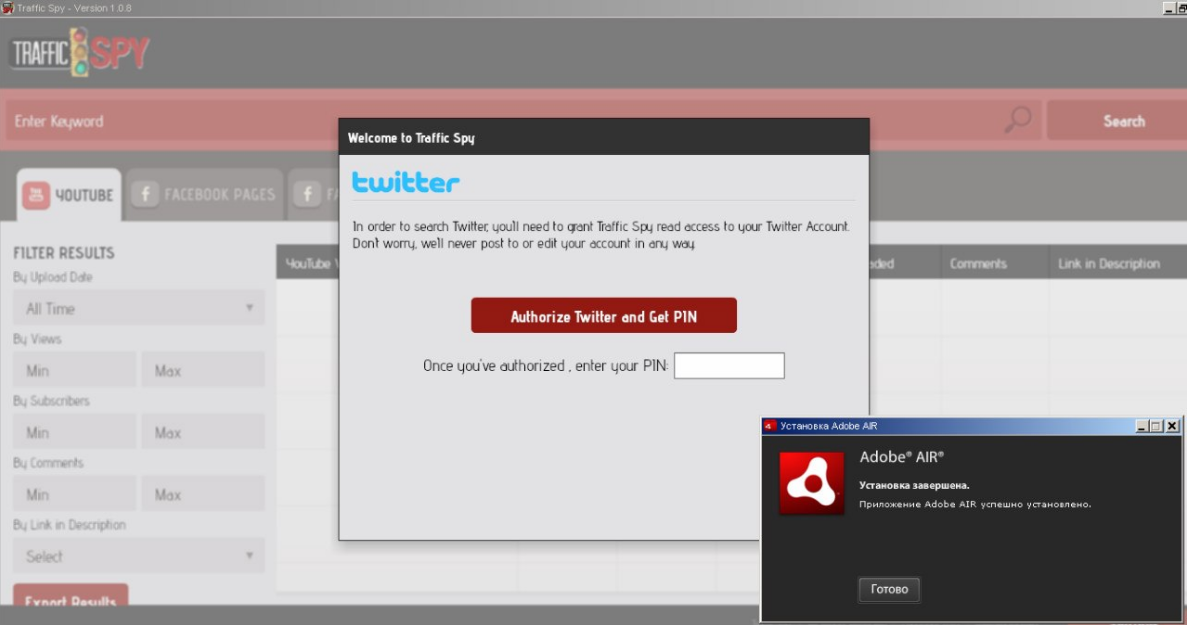The image size is (1187, 625).
Task: Click the Facebook Pages tab icon
Action: [146, 195]
